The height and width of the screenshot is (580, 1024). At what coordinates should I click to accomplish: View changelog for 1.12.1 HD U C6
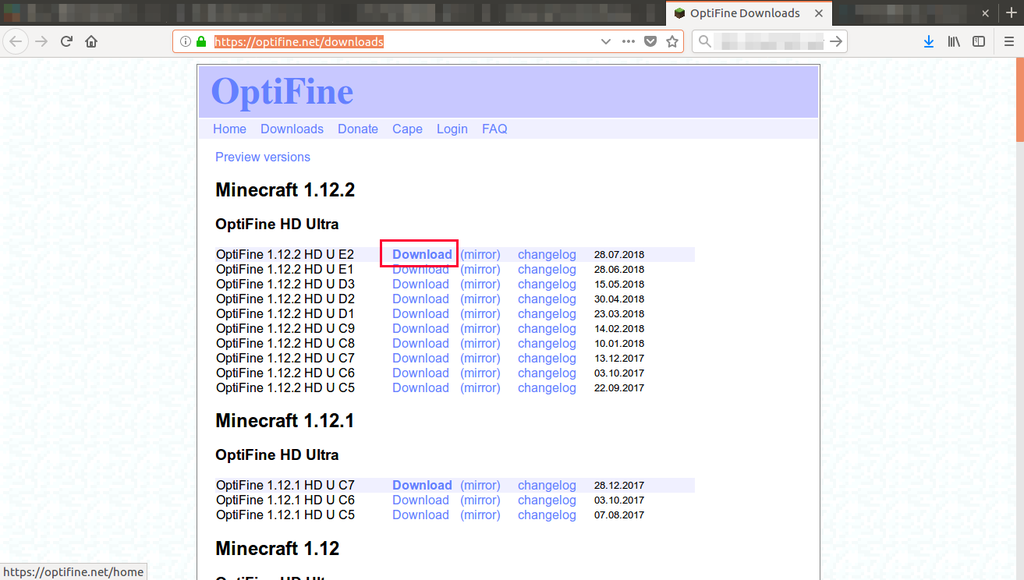click(x=547, y=500)
